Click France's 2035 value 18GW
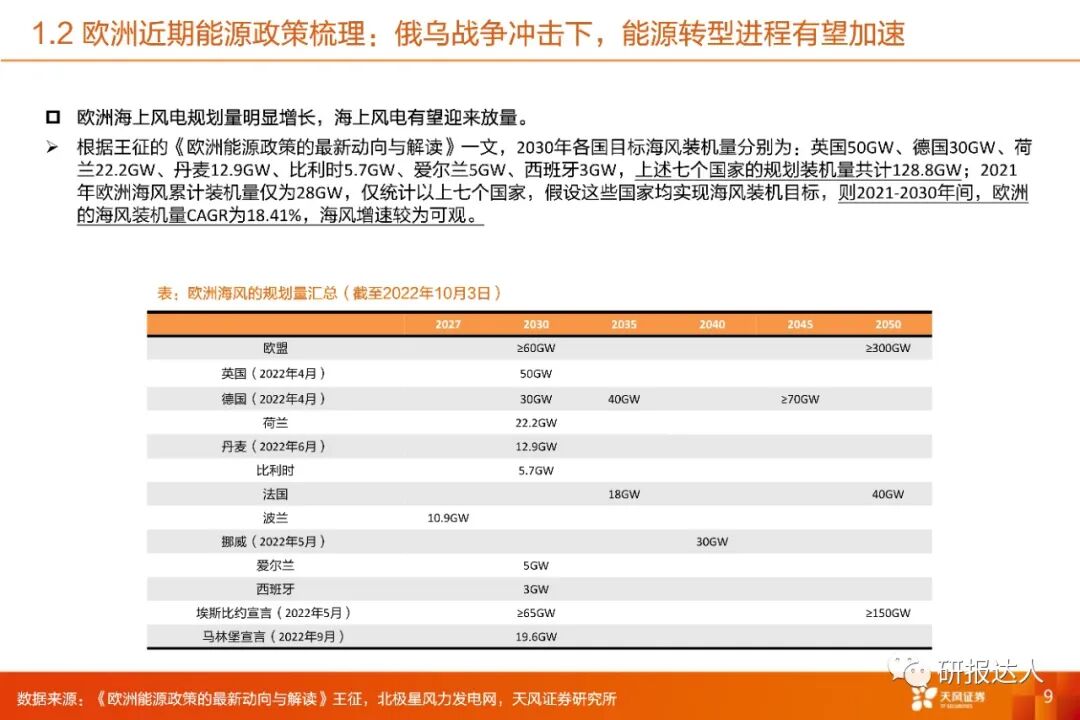Viewport: 1080px width, 720px height. click(x=624, y=494)
